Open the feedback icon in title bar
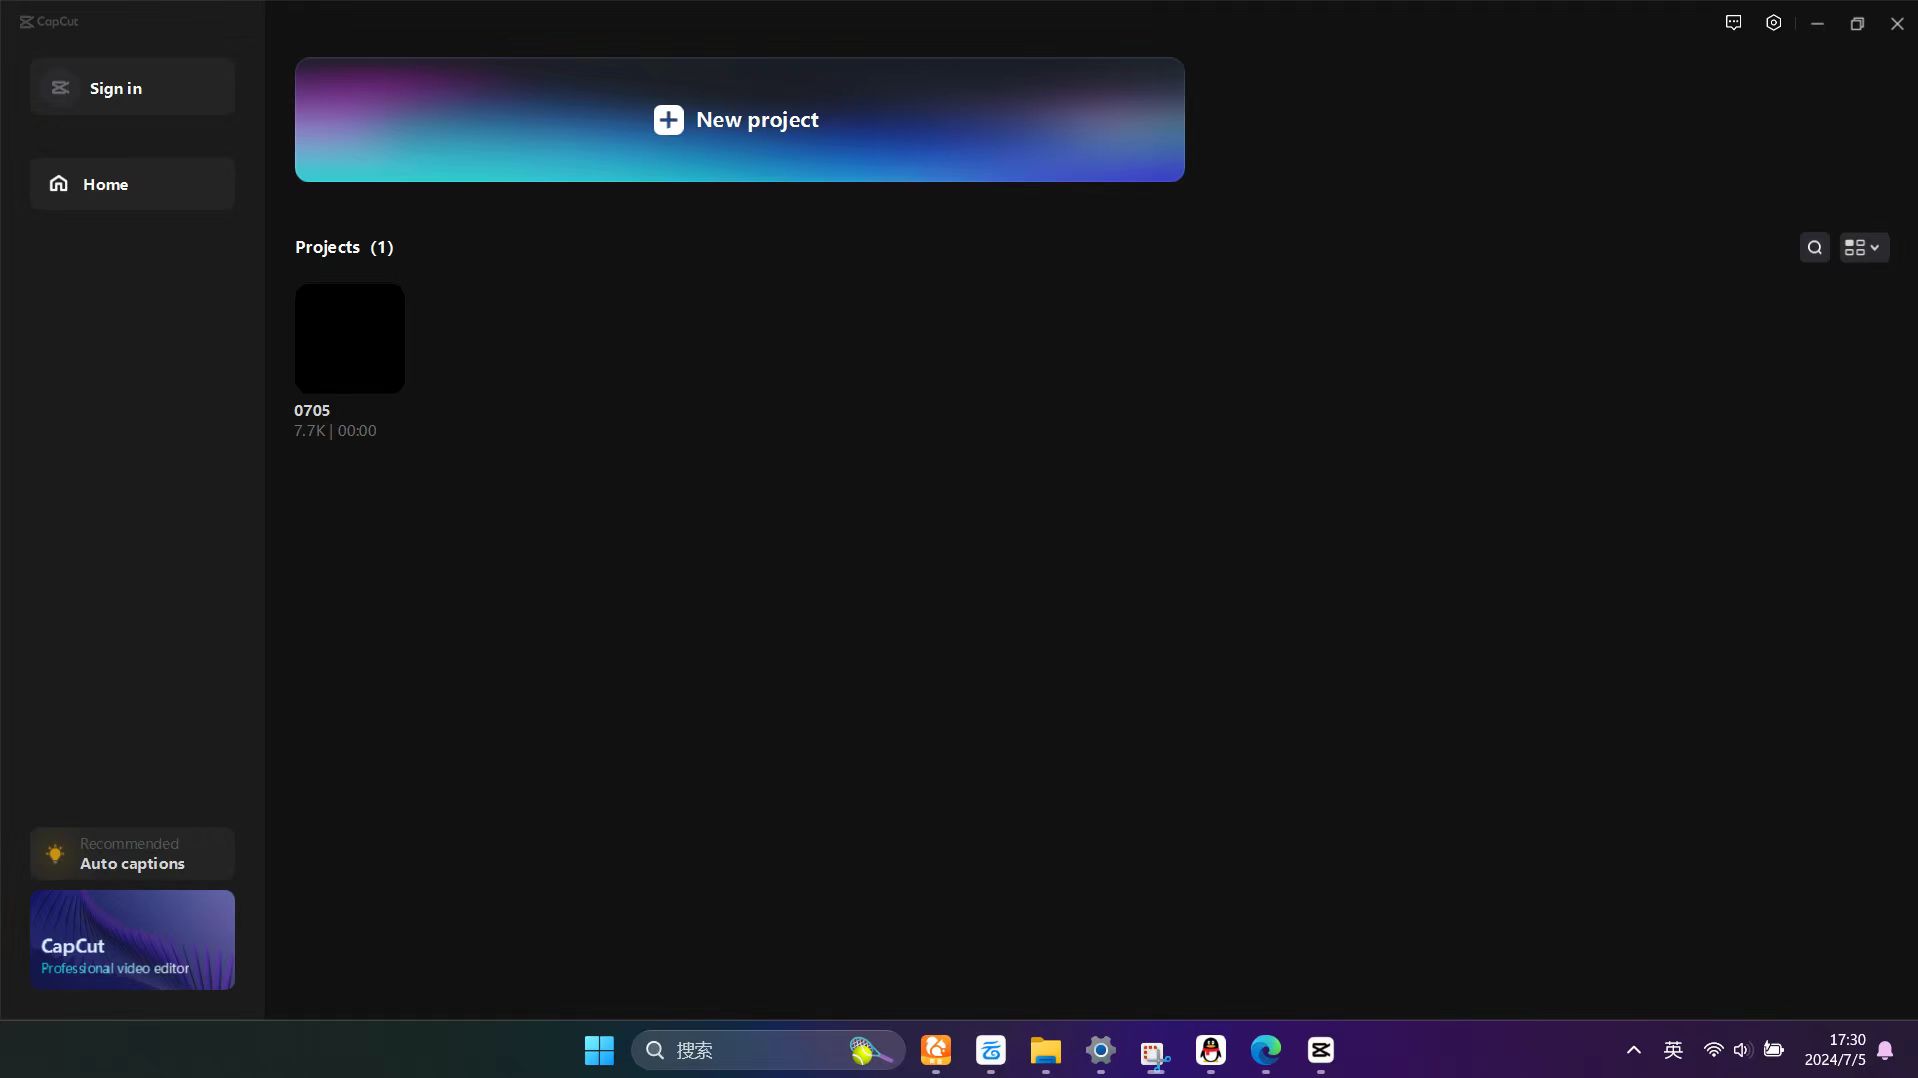 [1733, 23]
